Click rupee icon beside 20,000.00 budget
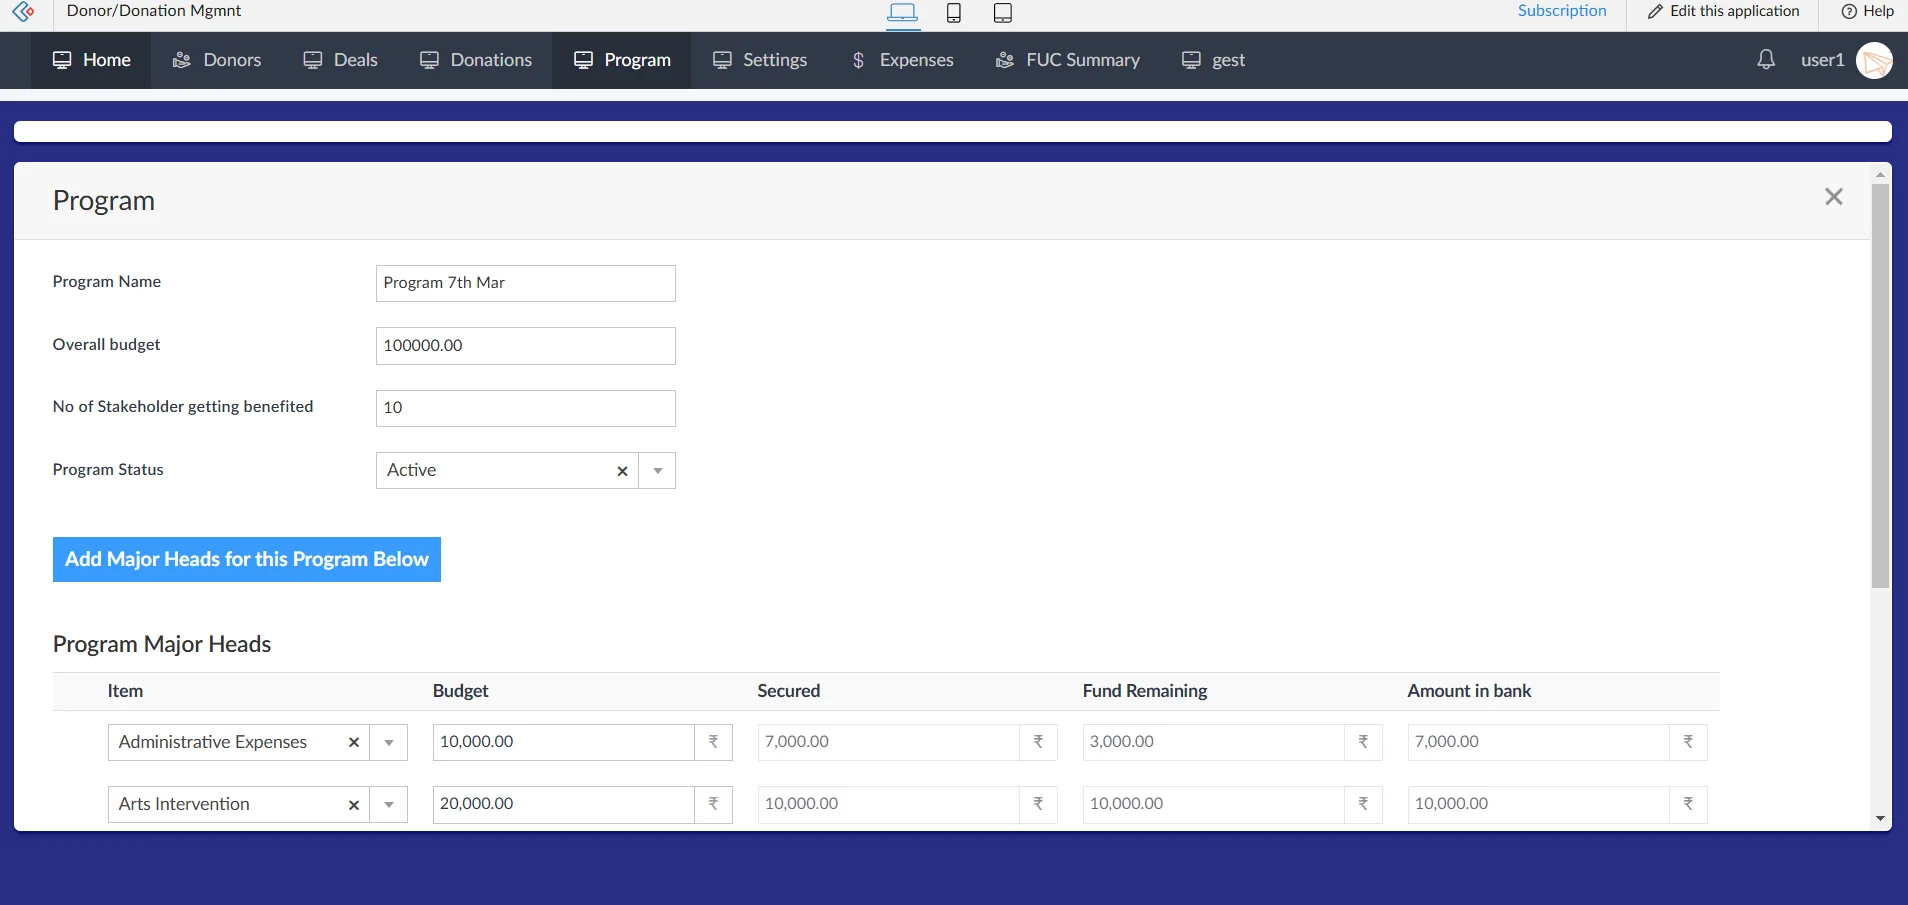This screenshot has width=1908, height=905. tap(714, 804)
